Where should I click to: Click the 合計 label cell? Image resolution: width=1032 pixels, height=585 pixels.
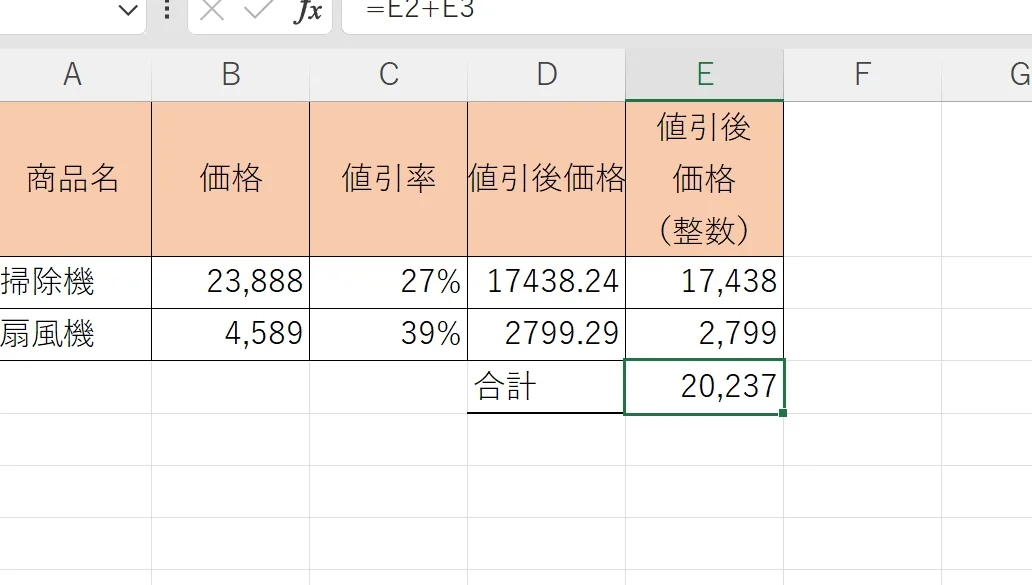(x=546, y=387)
